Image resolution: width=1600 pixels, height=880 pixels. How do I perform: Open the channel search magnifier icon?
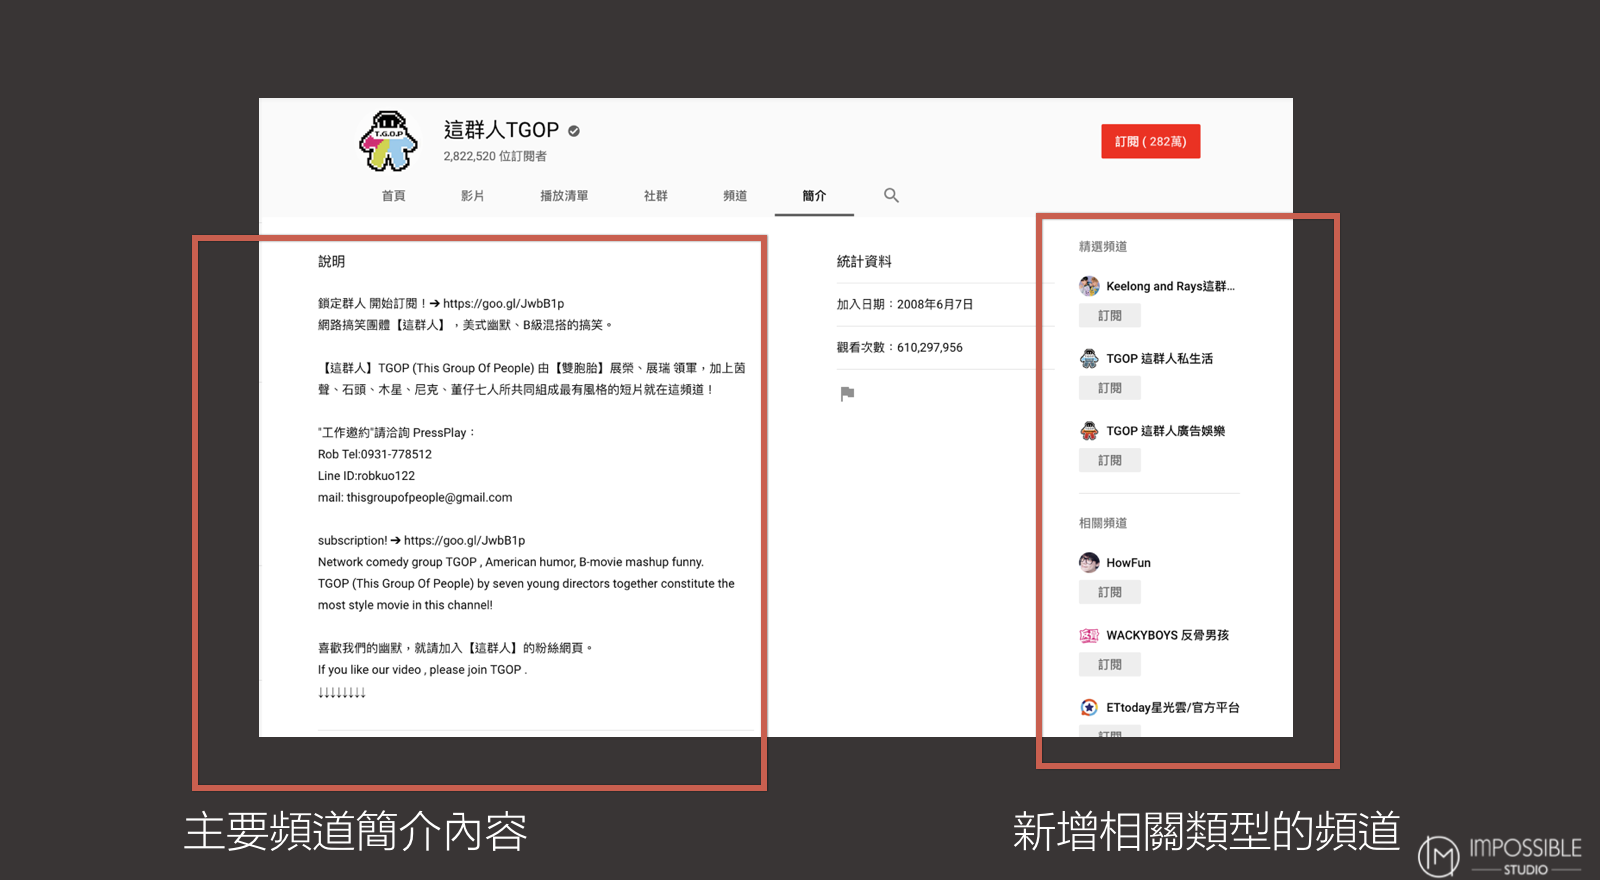pyautogui.click(x=891, y=195)
